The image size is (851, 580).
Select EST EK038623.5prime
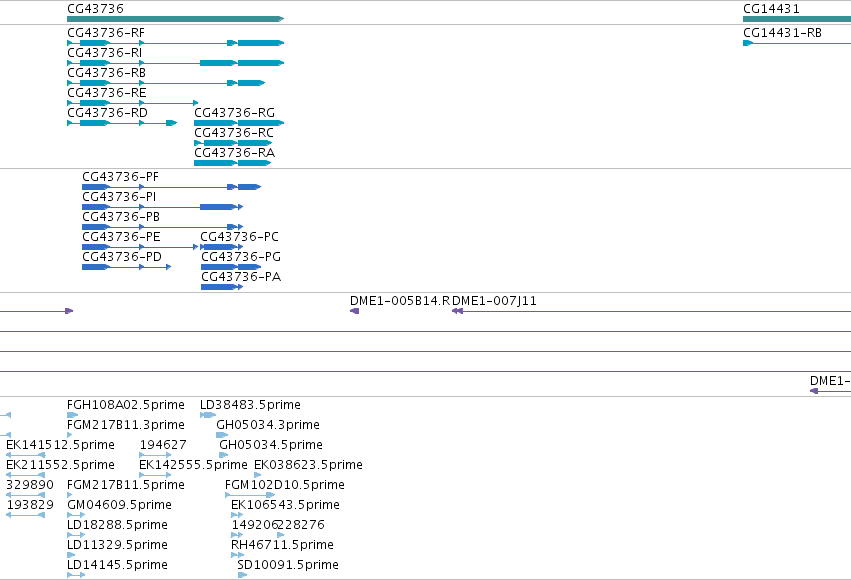258,476
